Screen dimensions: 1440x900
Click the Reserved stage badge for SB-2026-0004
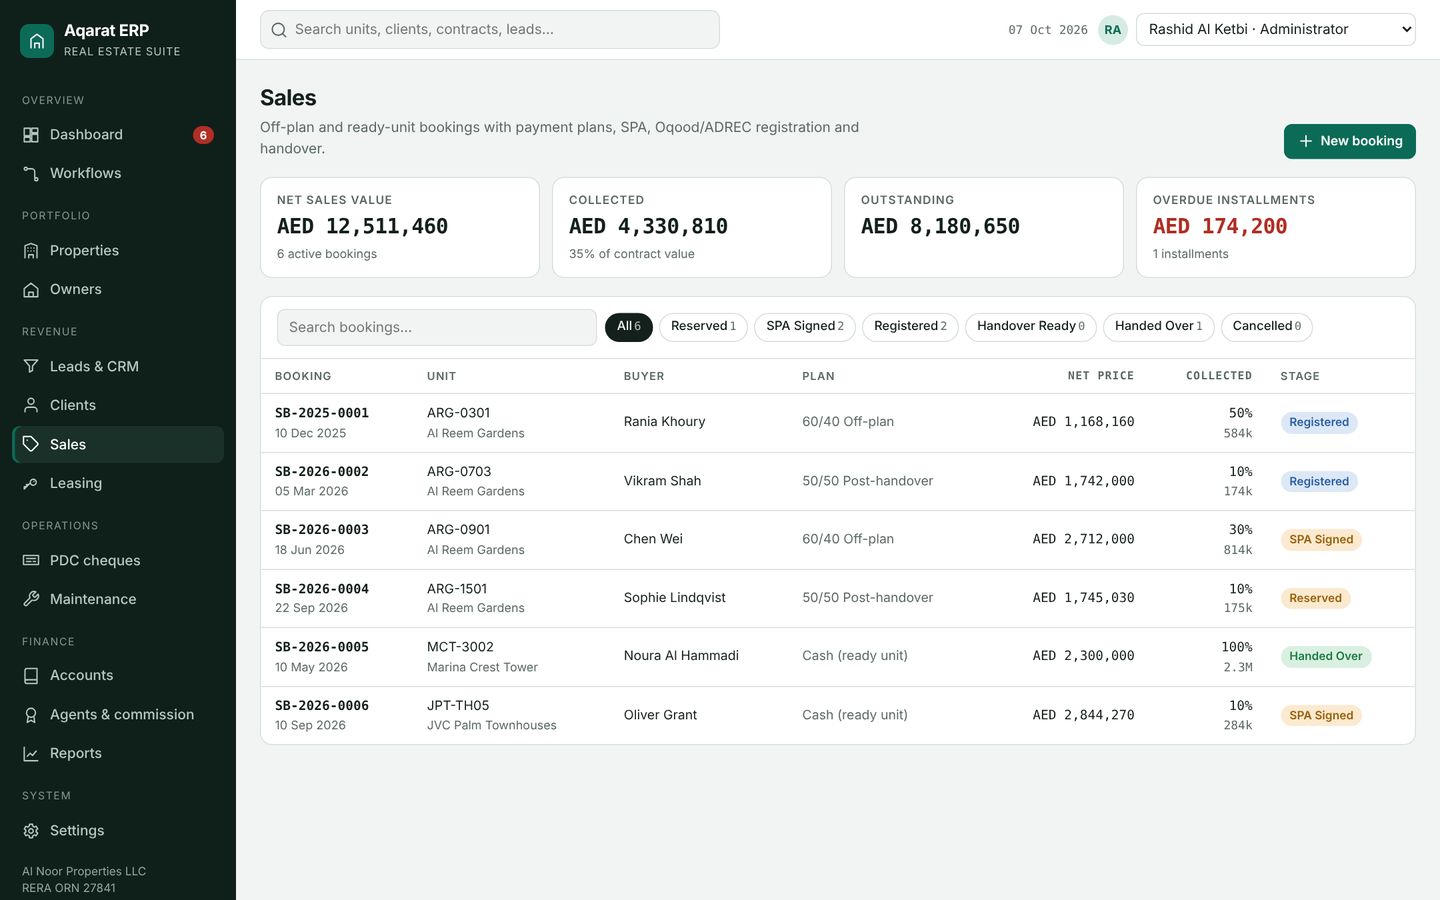1316,599
